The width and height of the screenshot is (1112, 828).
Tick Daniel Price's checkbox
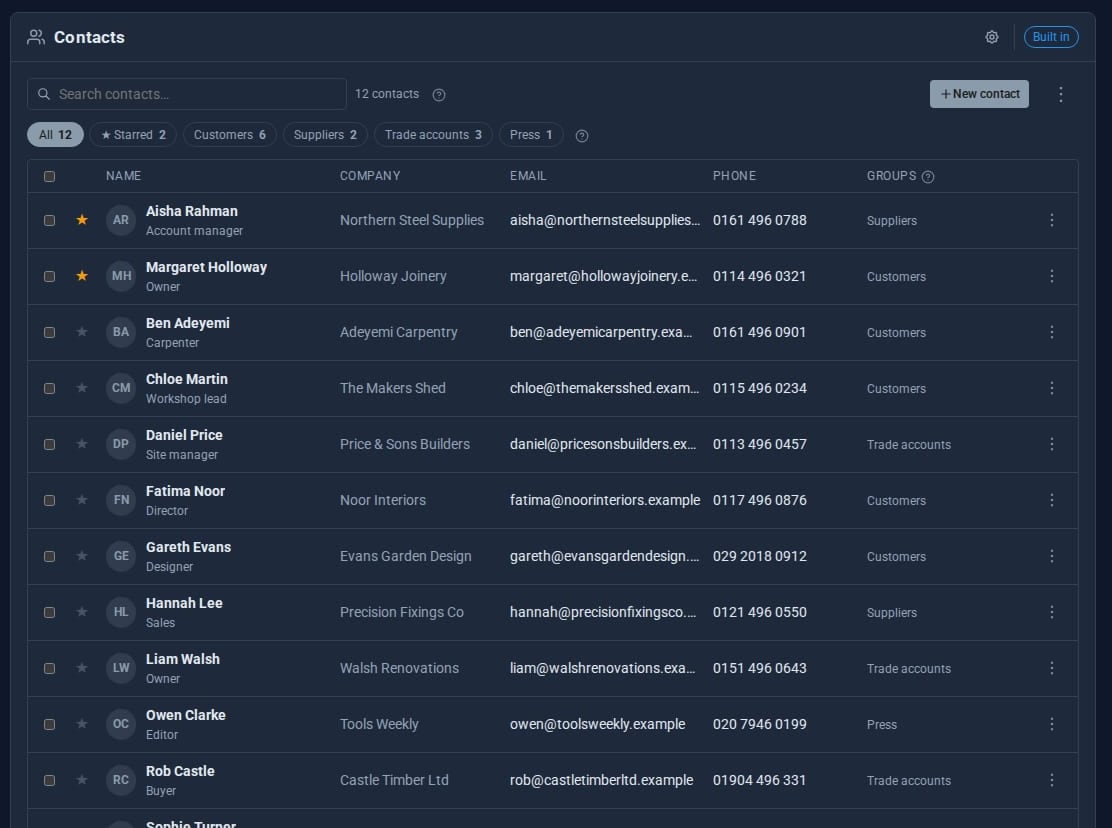pyautogui.click(x=50, y=444)
